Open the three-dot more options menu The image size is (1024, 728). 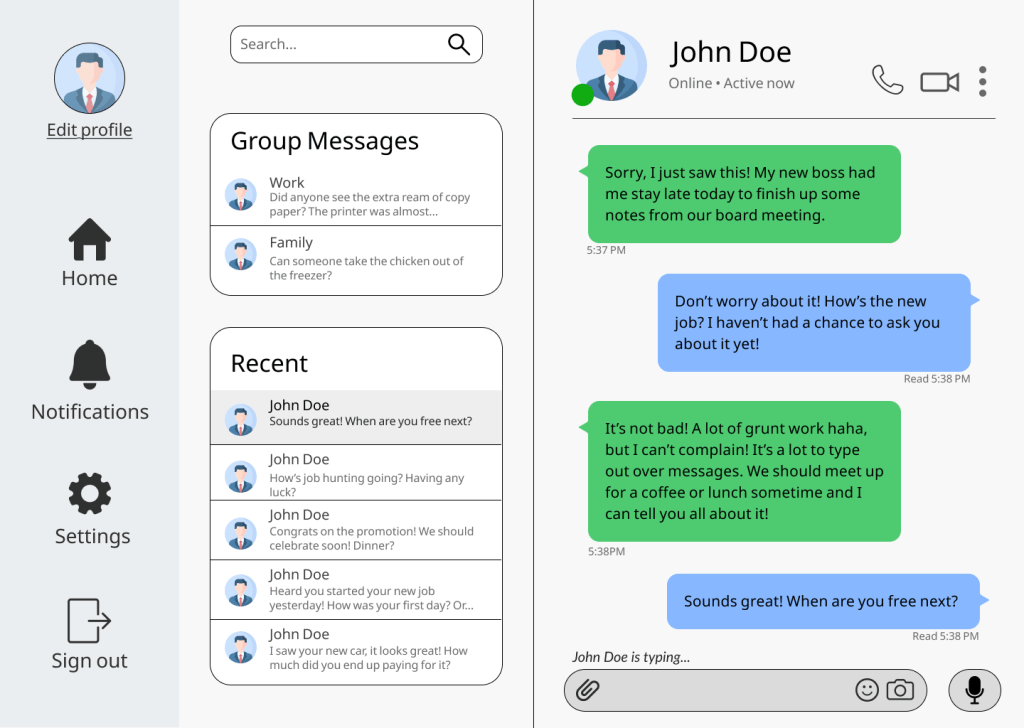tap(983, 81)
